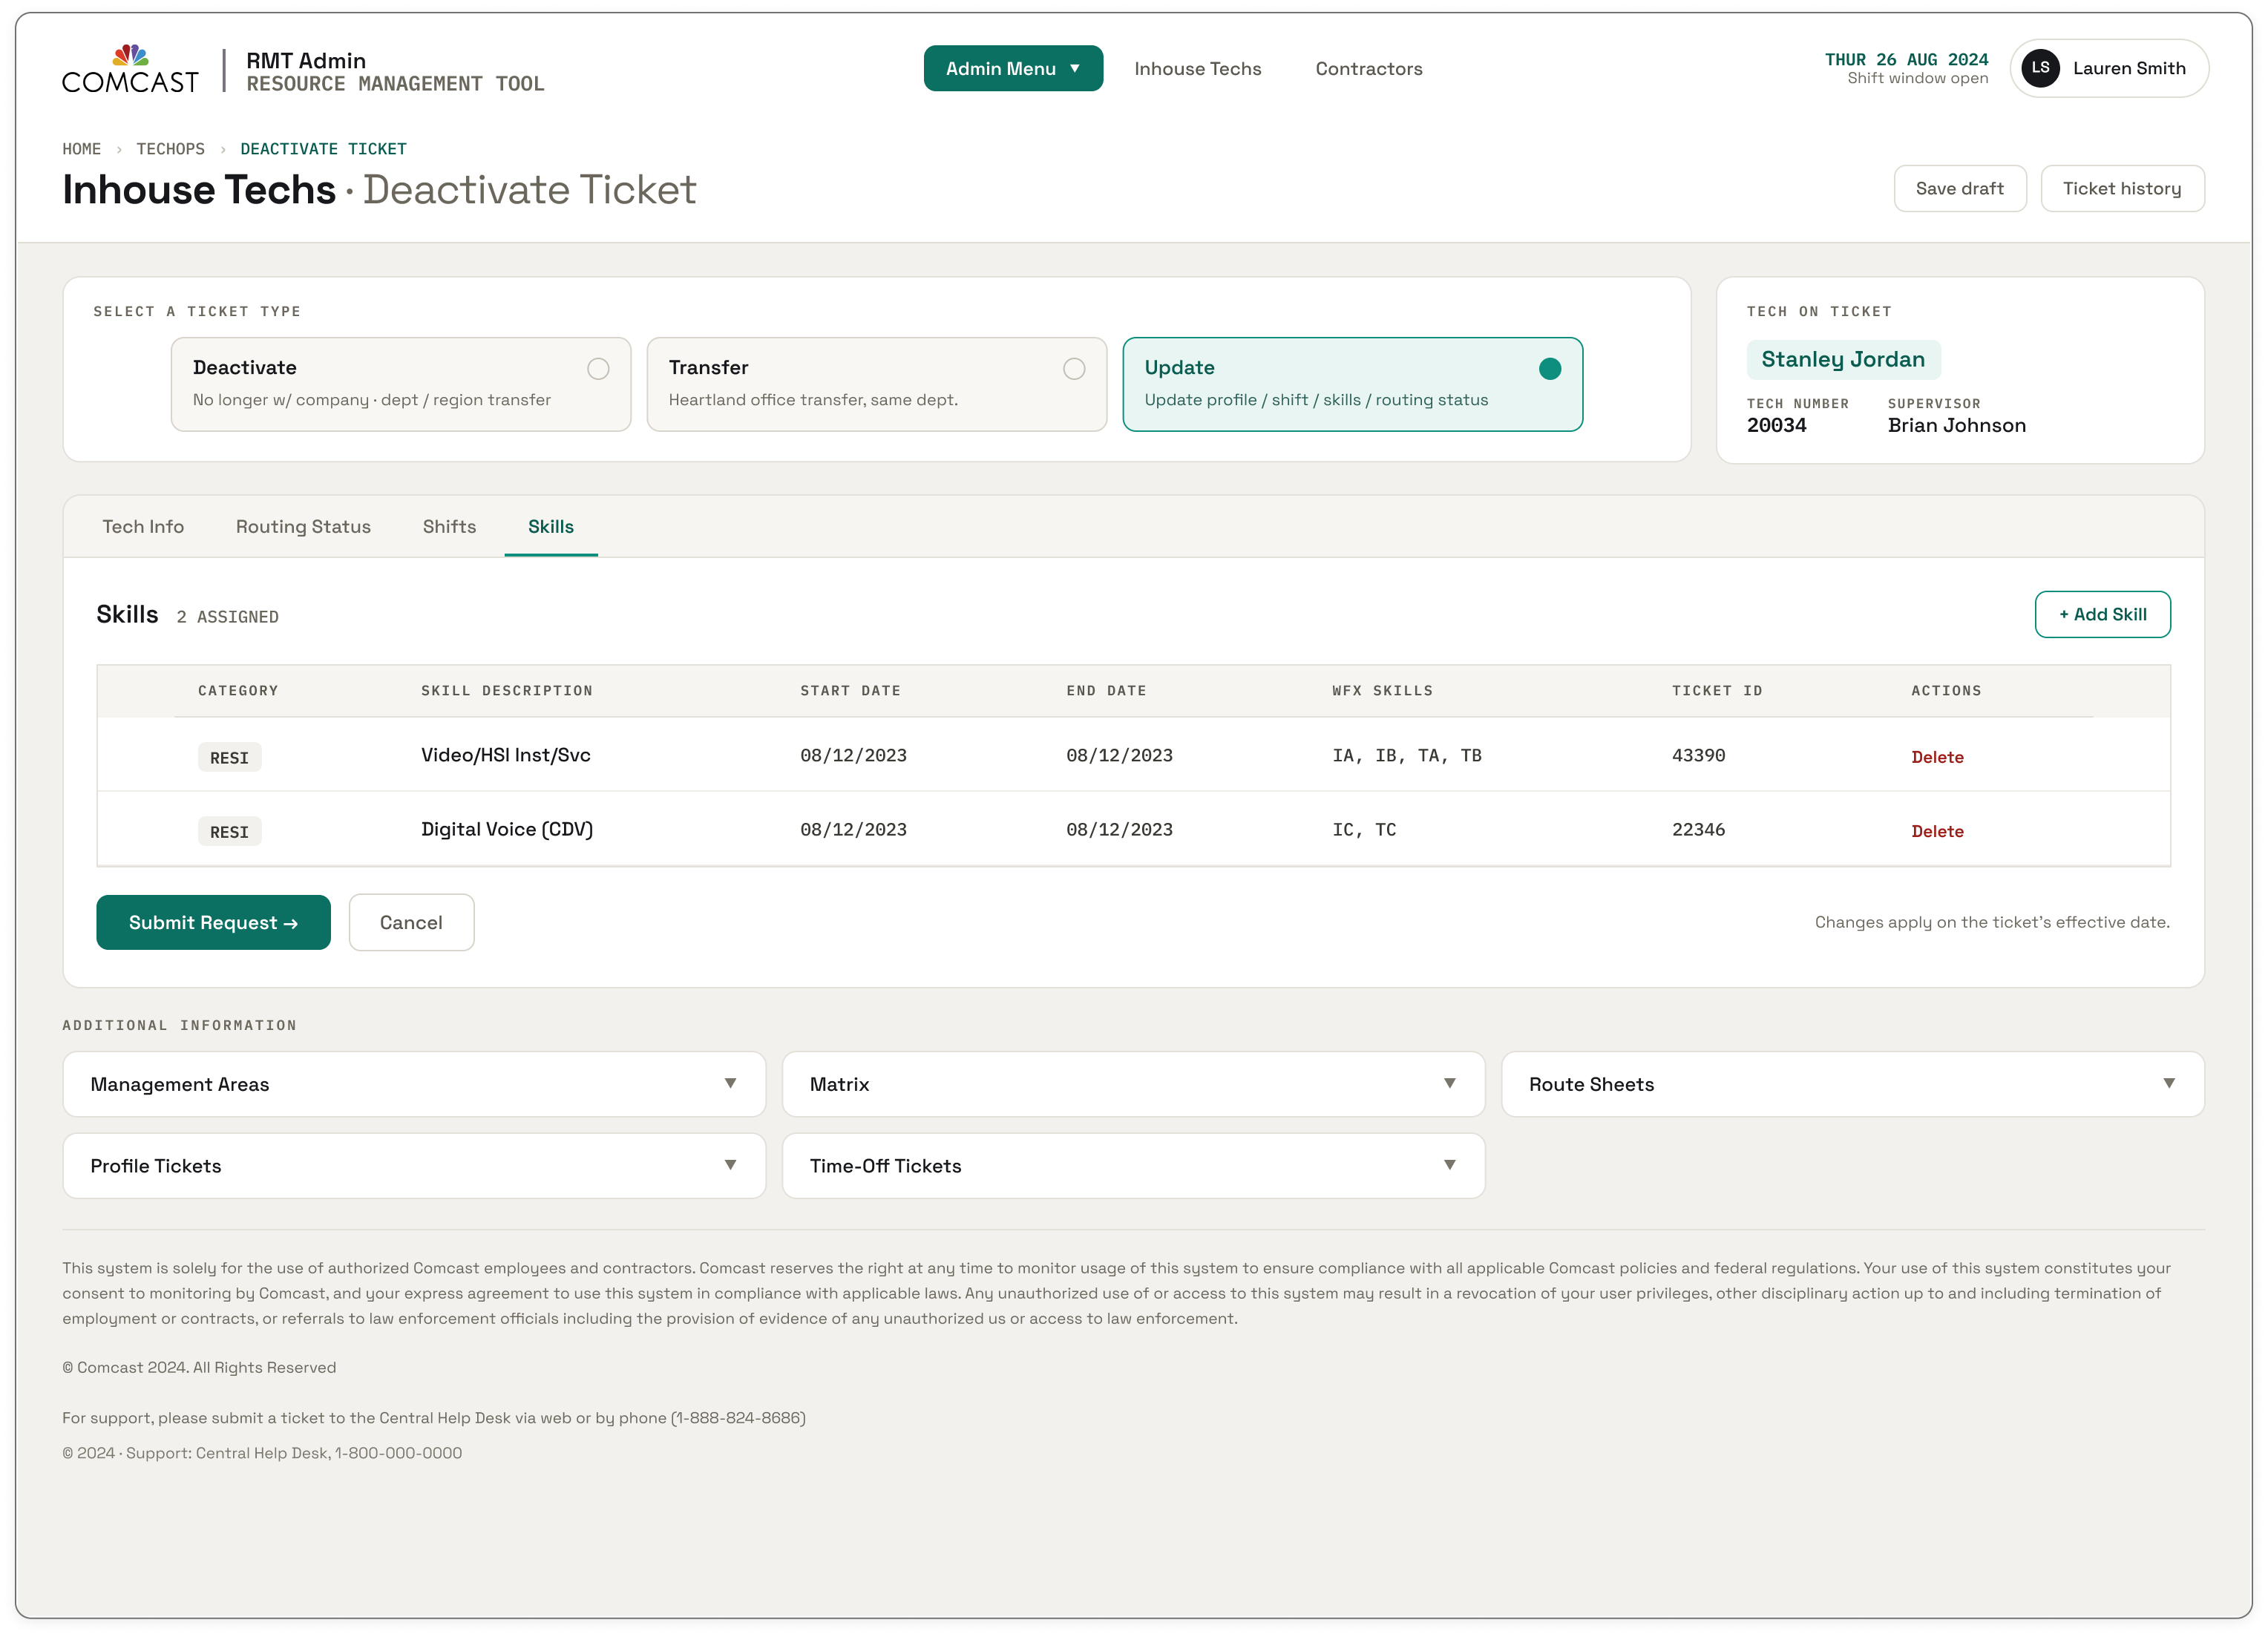
Task: Delete the Video/HSI Inst/Svc skill
Action: 1937,757
